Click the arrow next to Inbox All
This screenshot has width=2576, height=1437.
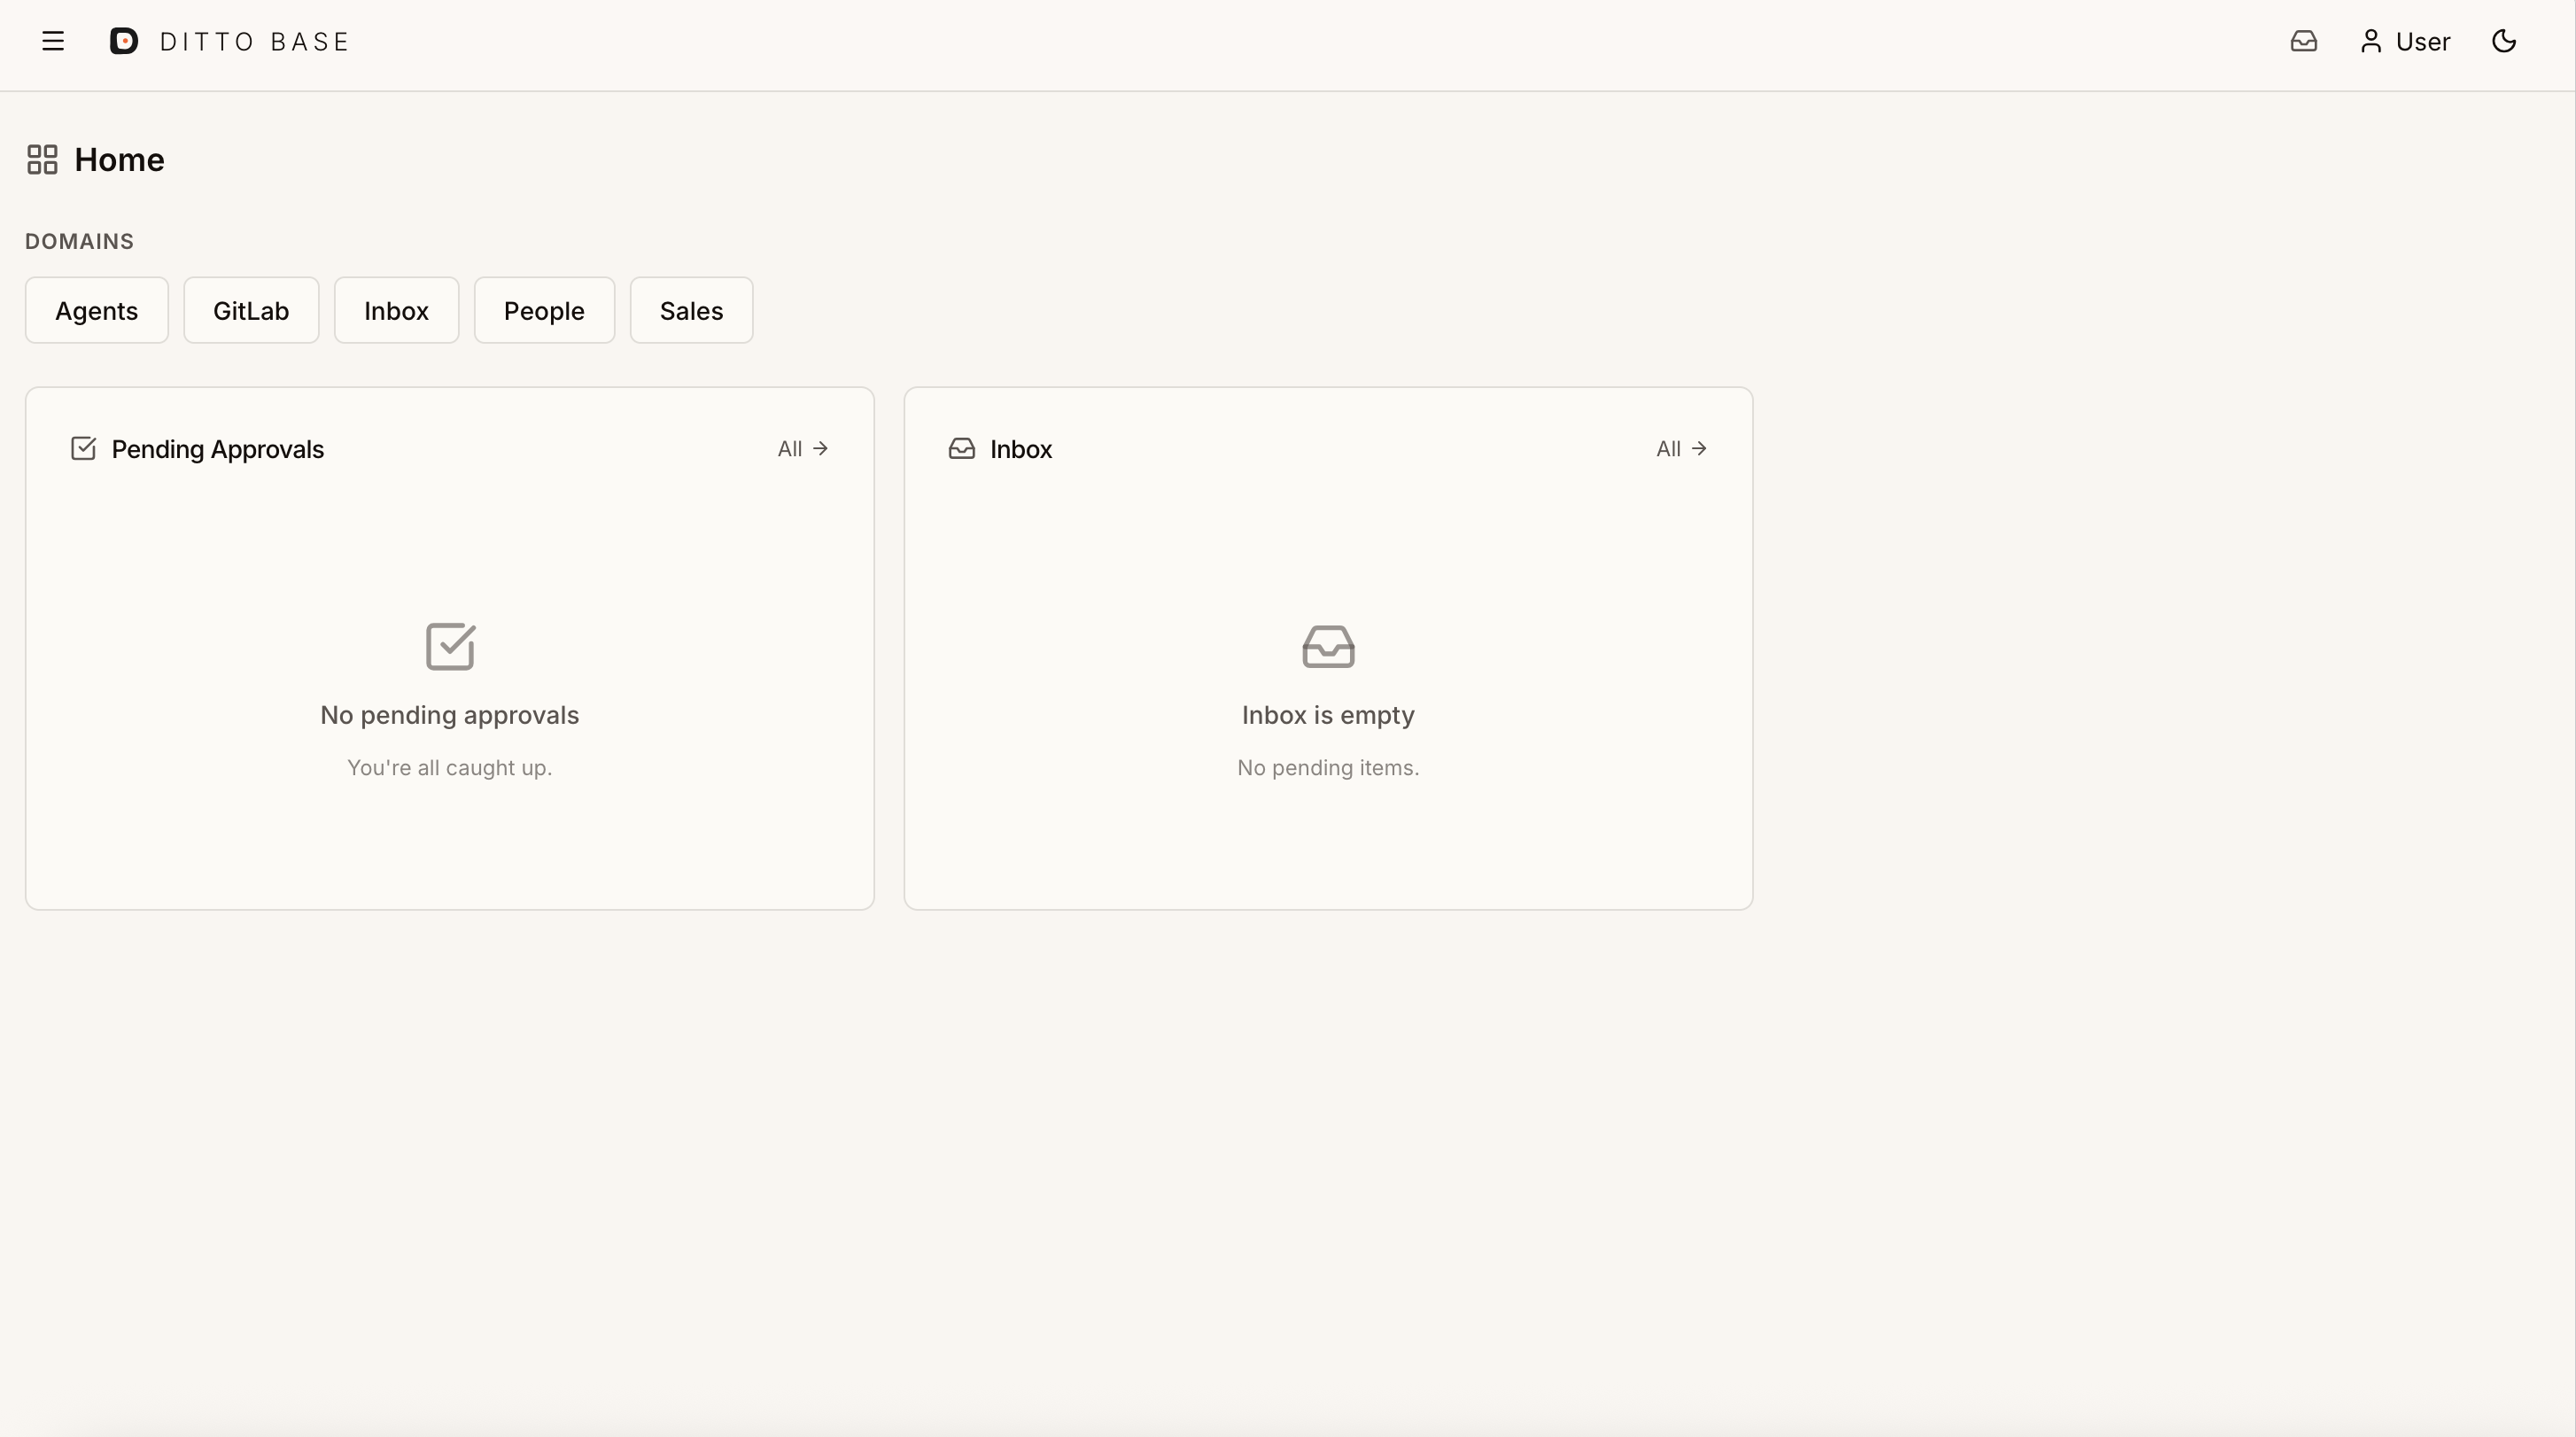coord(1699,448)
